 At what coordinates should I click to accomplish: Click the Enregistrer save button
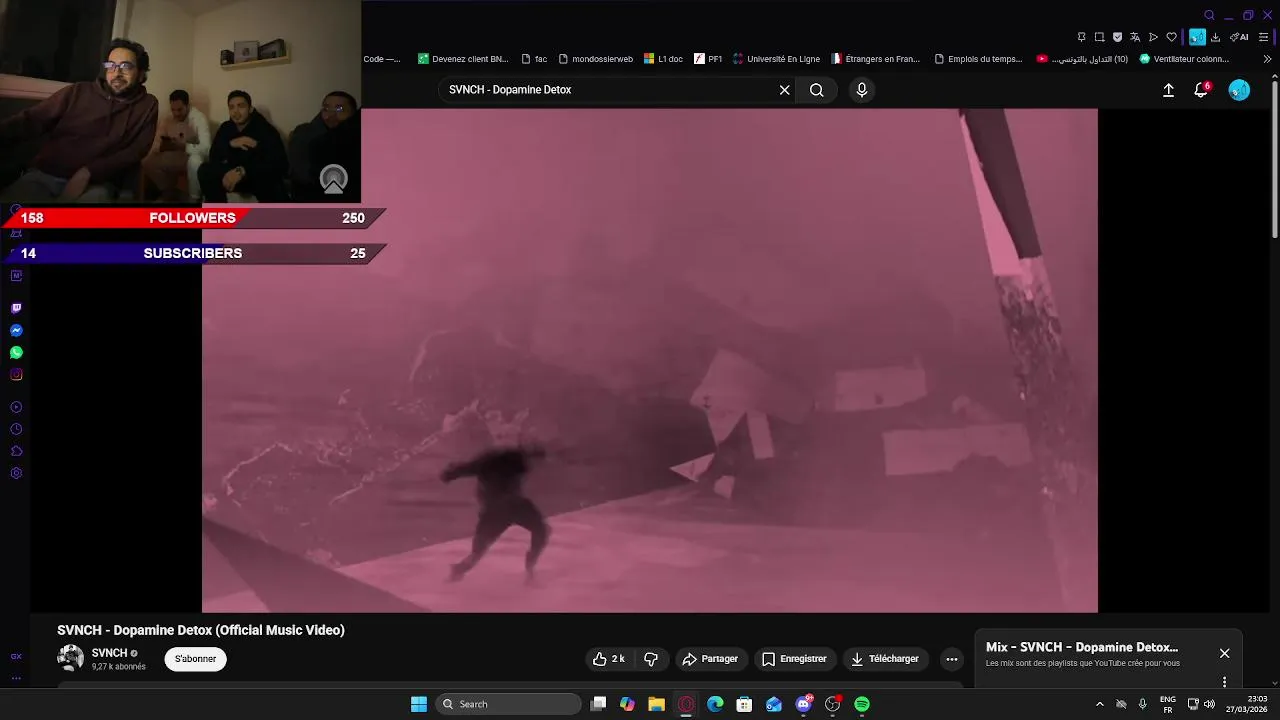point(794,659)
